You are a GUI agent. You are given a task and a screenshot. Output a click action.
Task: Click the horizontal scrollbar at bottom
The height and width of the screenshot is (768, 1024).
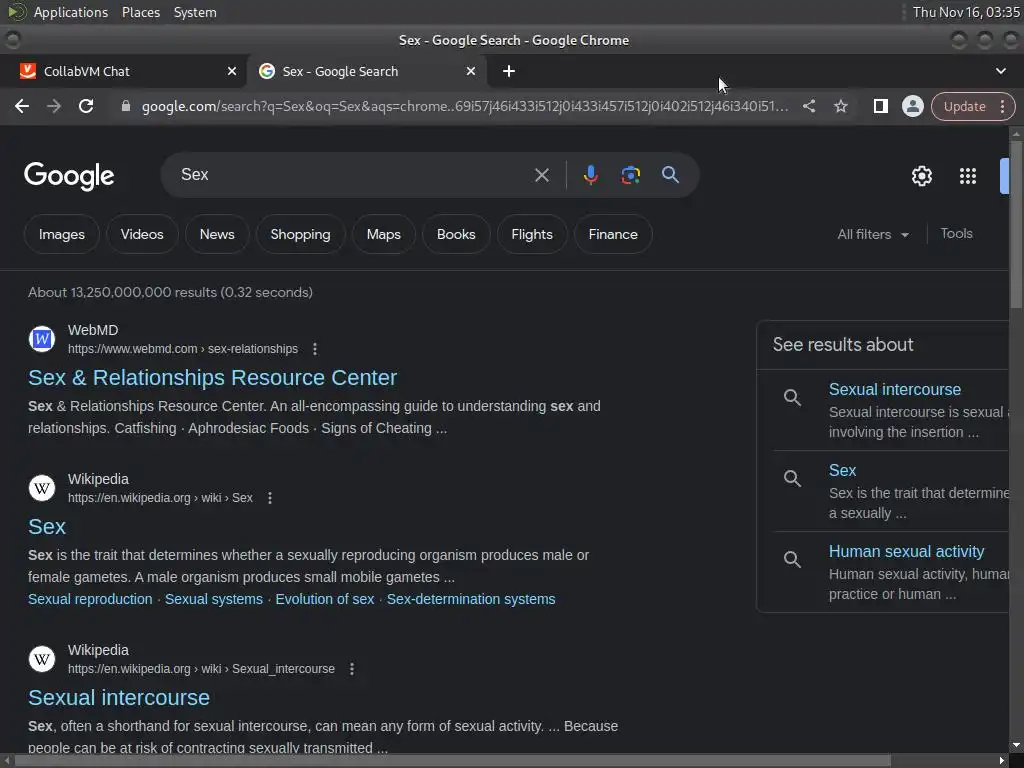point(453,760)
